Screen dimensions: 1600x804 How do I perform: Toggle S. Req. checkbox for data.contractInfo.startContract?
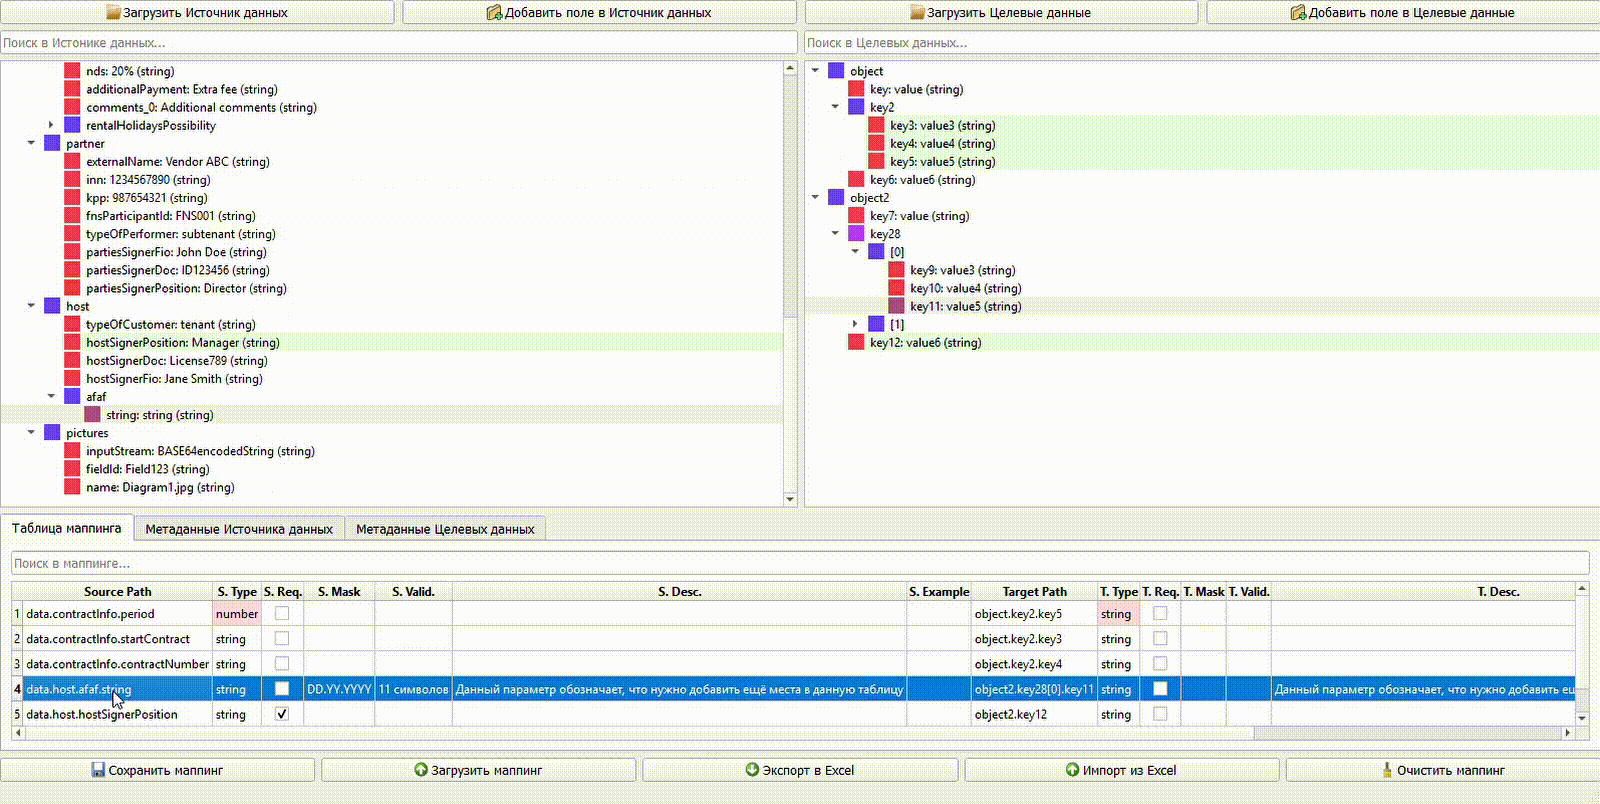coord(282,638)
